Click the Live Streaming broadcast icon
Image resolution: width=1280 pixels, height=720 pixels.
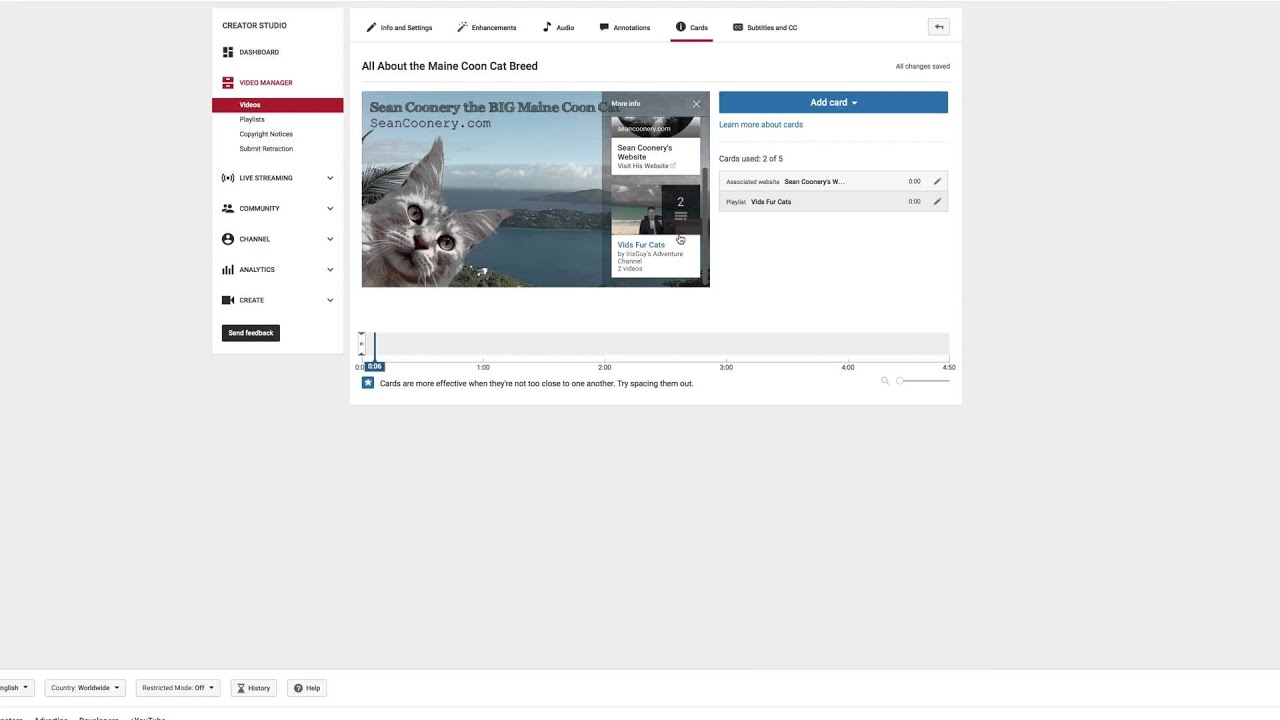228,178
